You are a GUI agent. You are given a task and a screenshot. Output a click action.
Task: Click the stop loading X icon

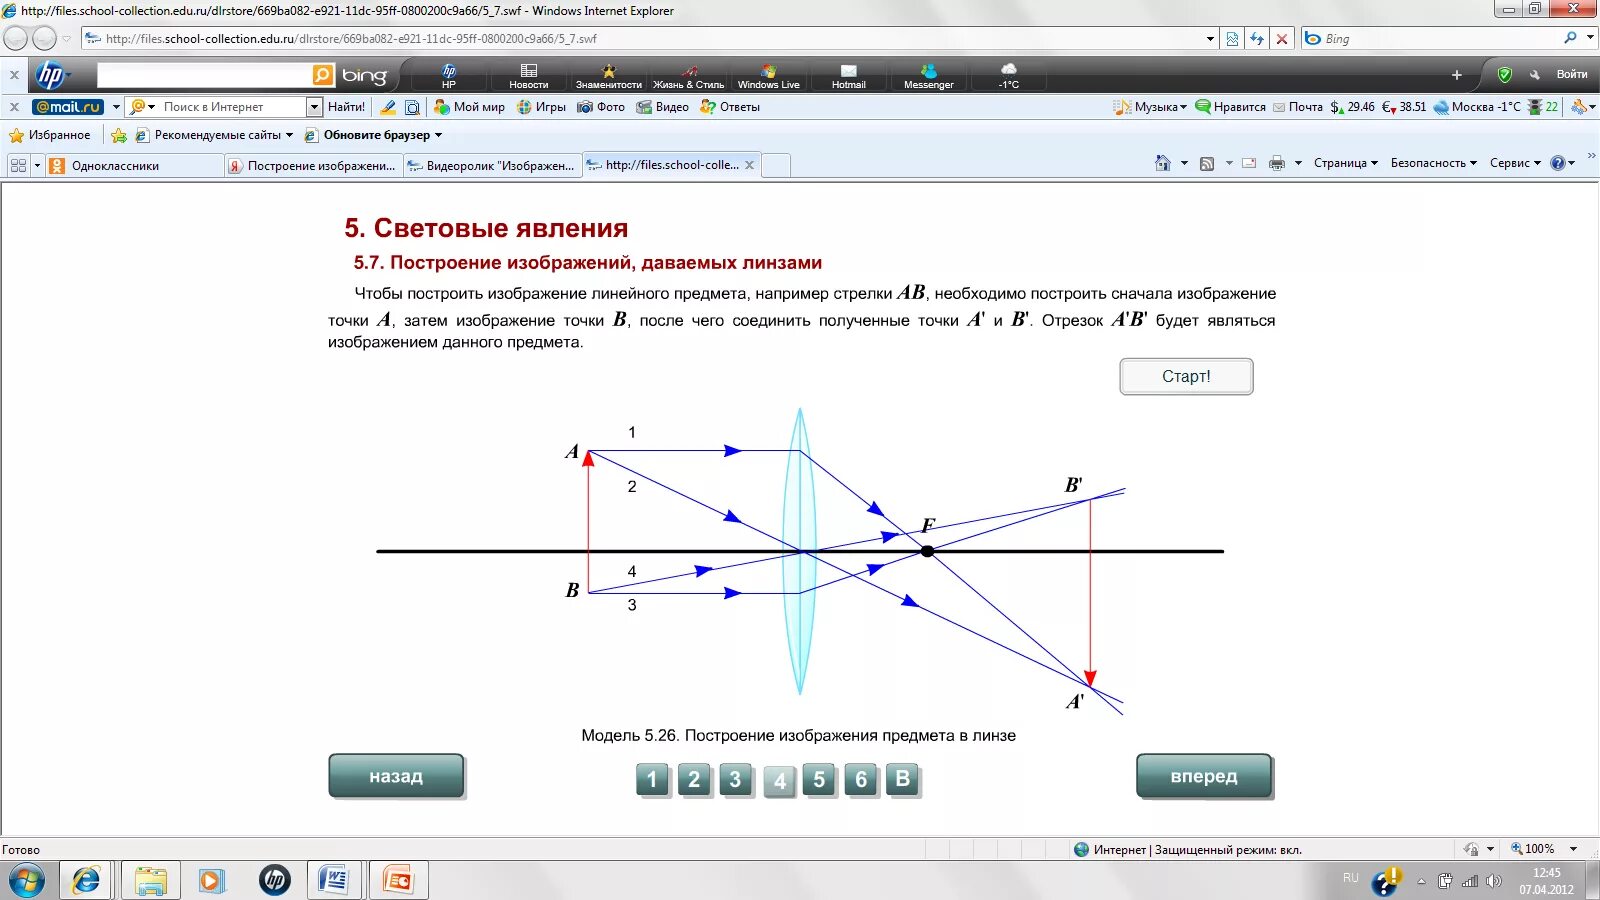pos(1282,39)
